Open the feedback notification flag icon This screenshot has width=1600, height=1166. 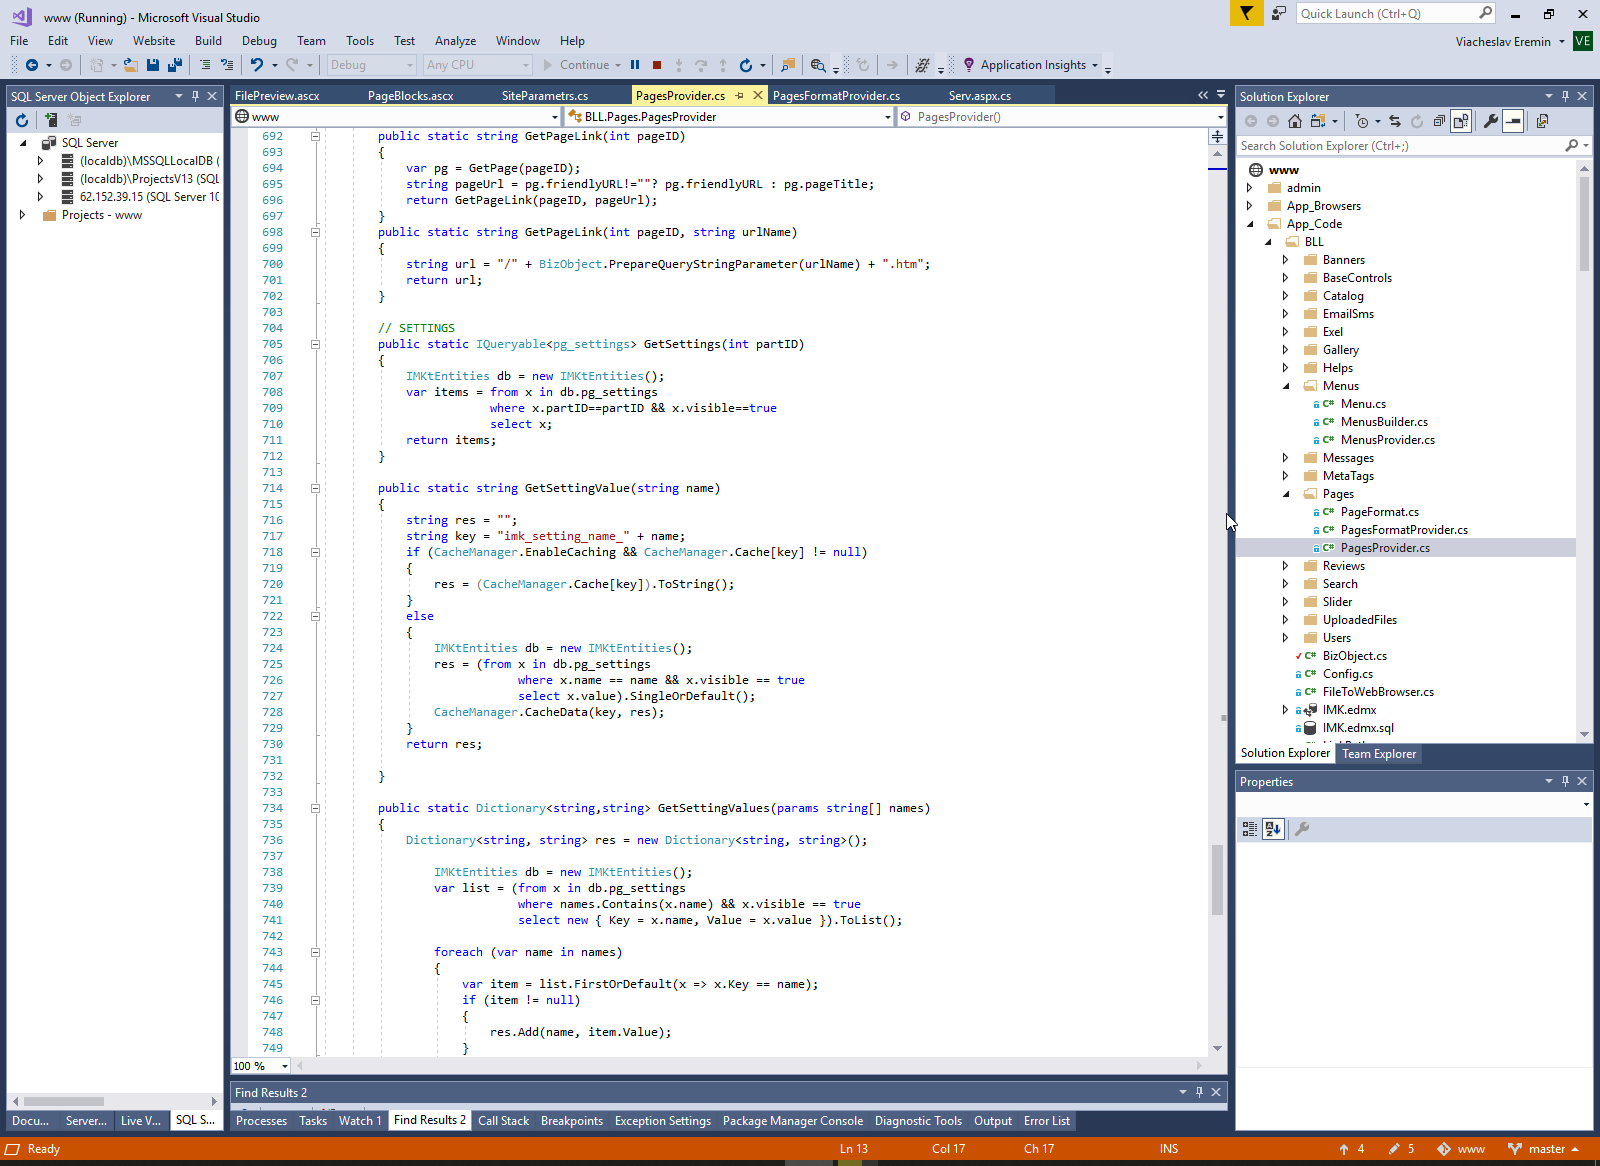pos(1246,13)
